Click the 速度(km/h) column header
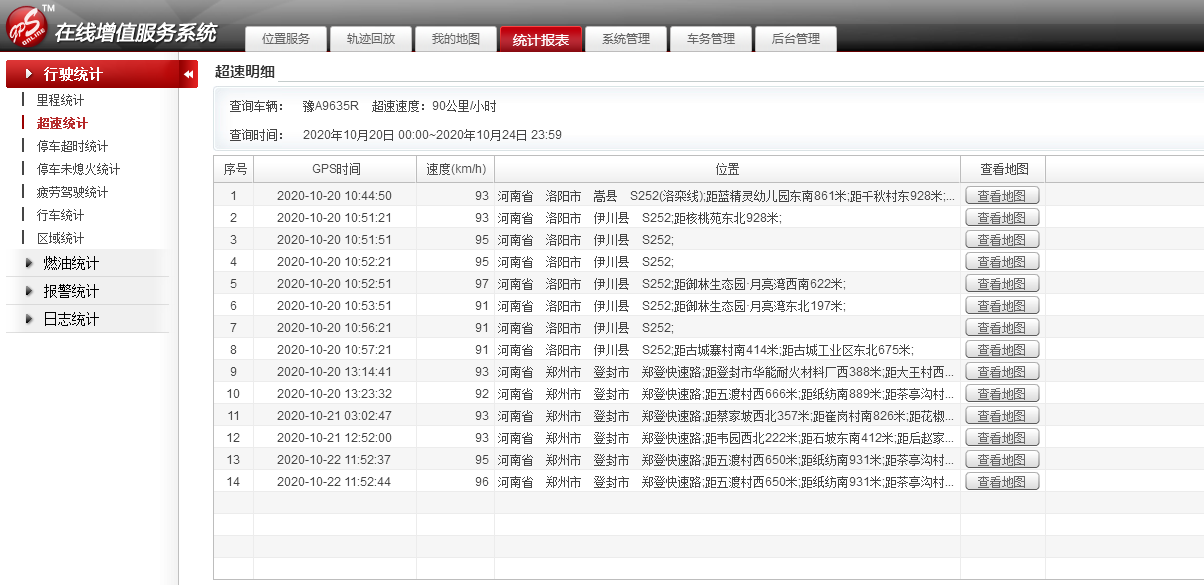 click(x=455, y=169)
